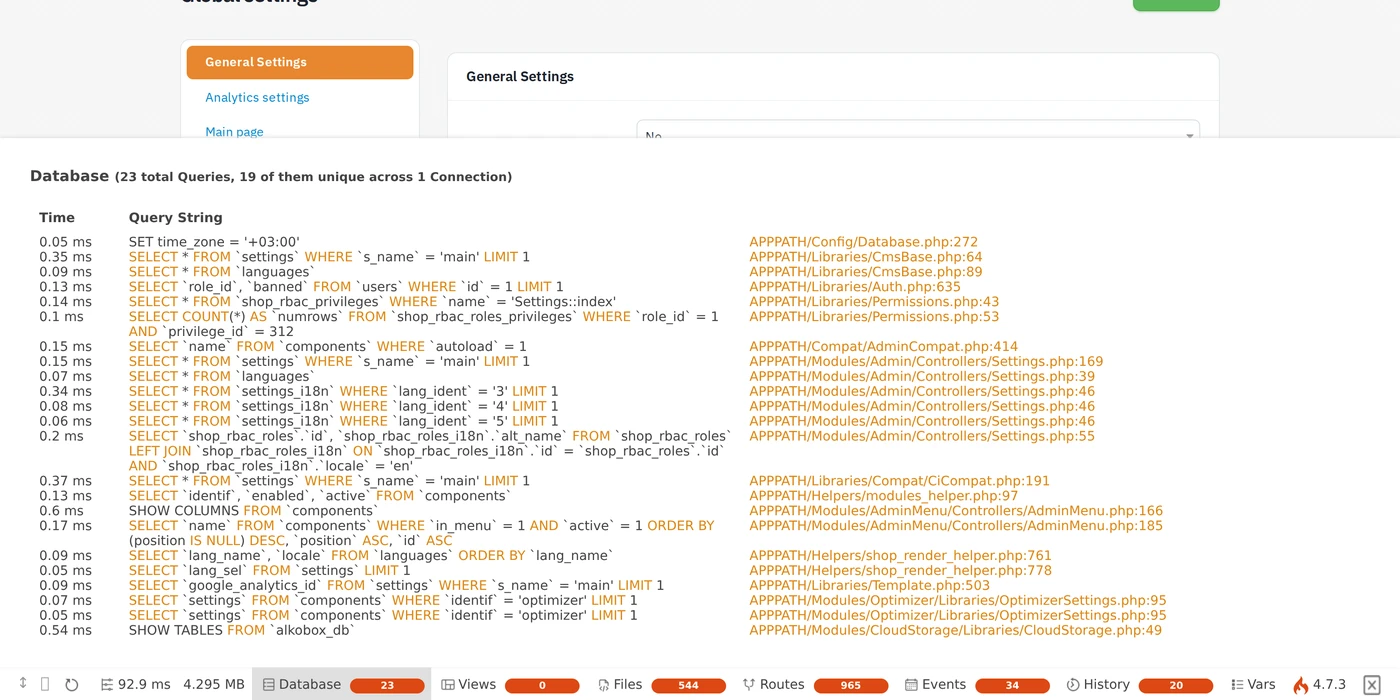Close the debug toolbar with X
The width and height of the screenshot is (1400, 700).
pyautogui.click(x=1372, y=685)
